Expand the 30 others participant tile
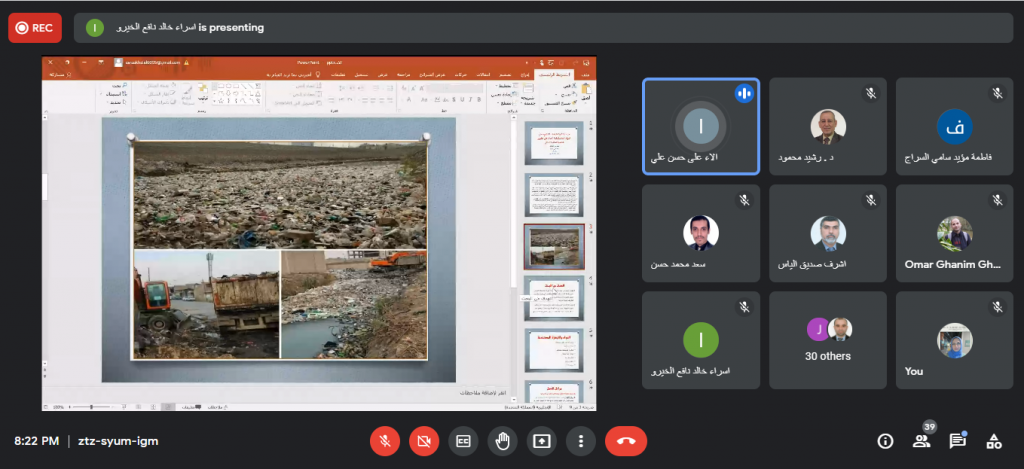Image resolution: width=1024 pixels, height=469 pixels. [x=827, y=339]
